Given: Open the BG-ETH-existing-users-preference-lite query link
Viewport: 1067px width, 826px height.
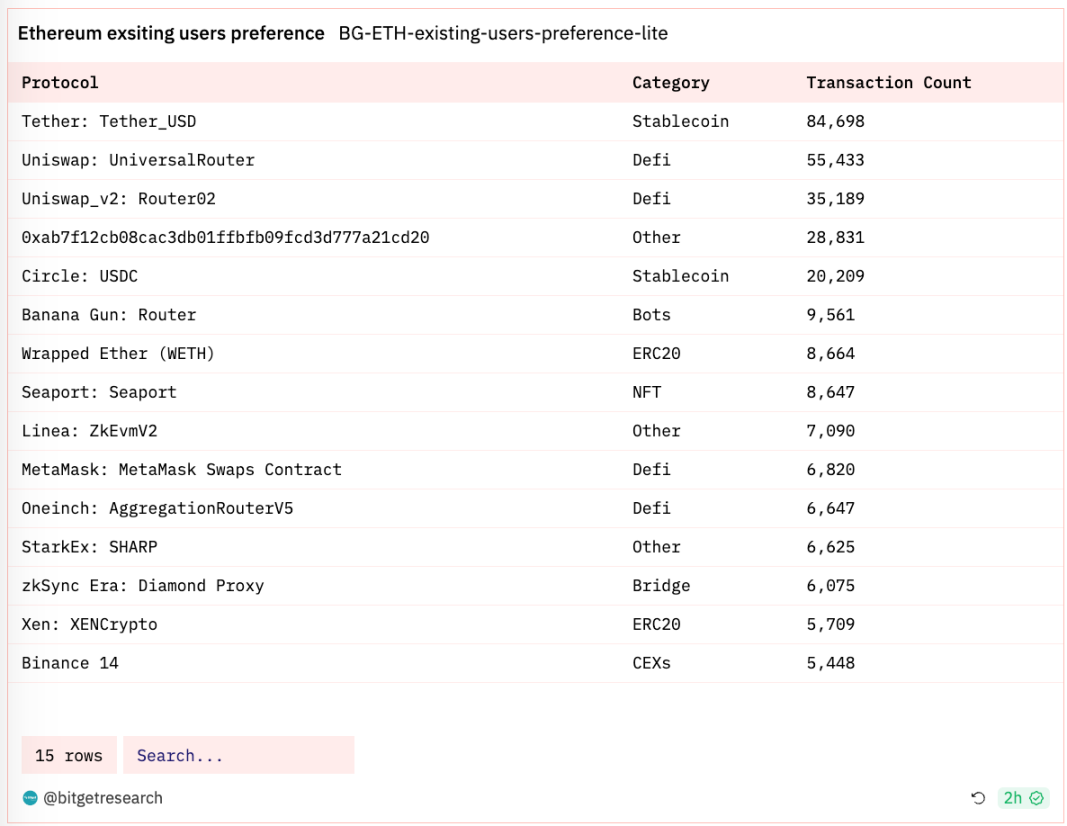Looking at the screenshot, I should [x=503, y=33].
